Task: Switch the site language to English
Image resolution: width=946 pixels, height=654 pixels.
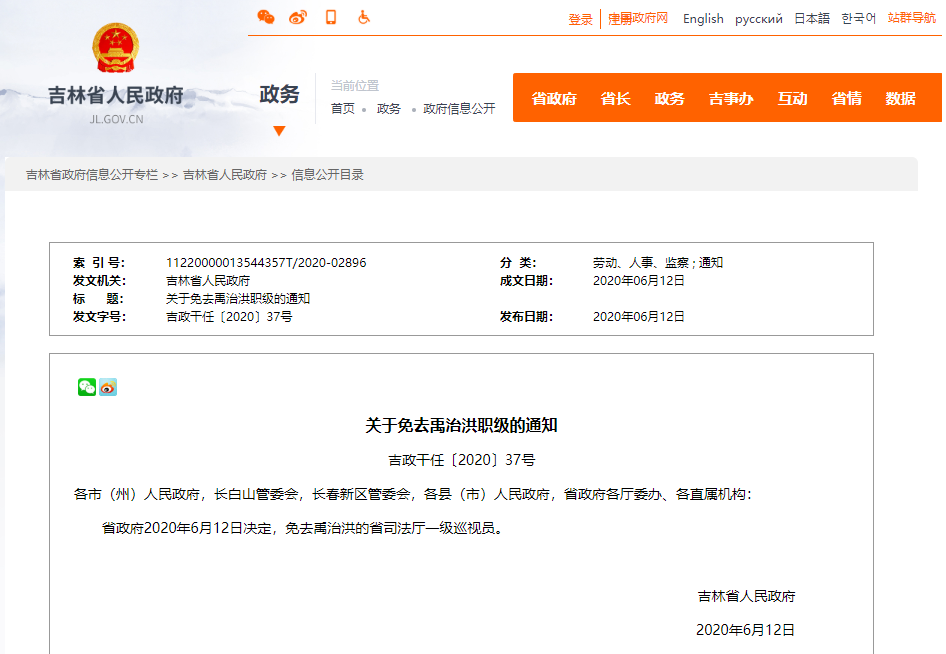Action: (703, 19)
